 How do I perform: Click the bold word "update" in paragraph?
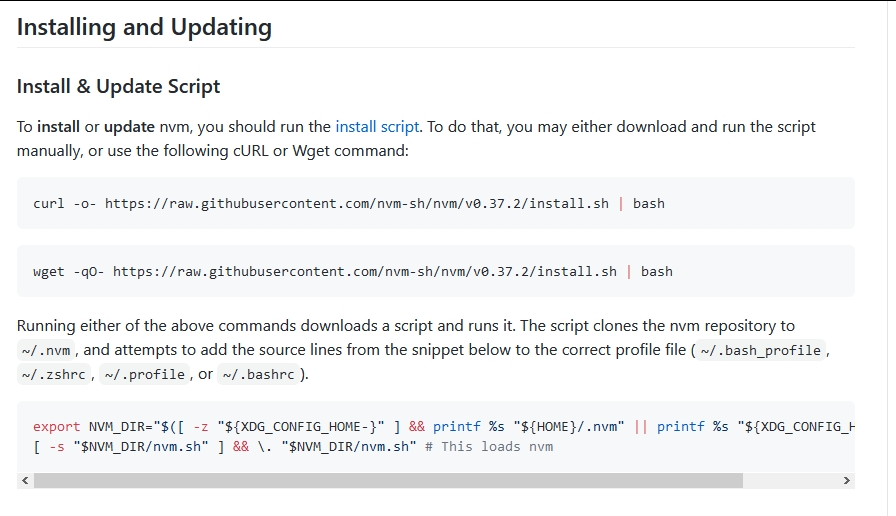click(x=130, y=127)
